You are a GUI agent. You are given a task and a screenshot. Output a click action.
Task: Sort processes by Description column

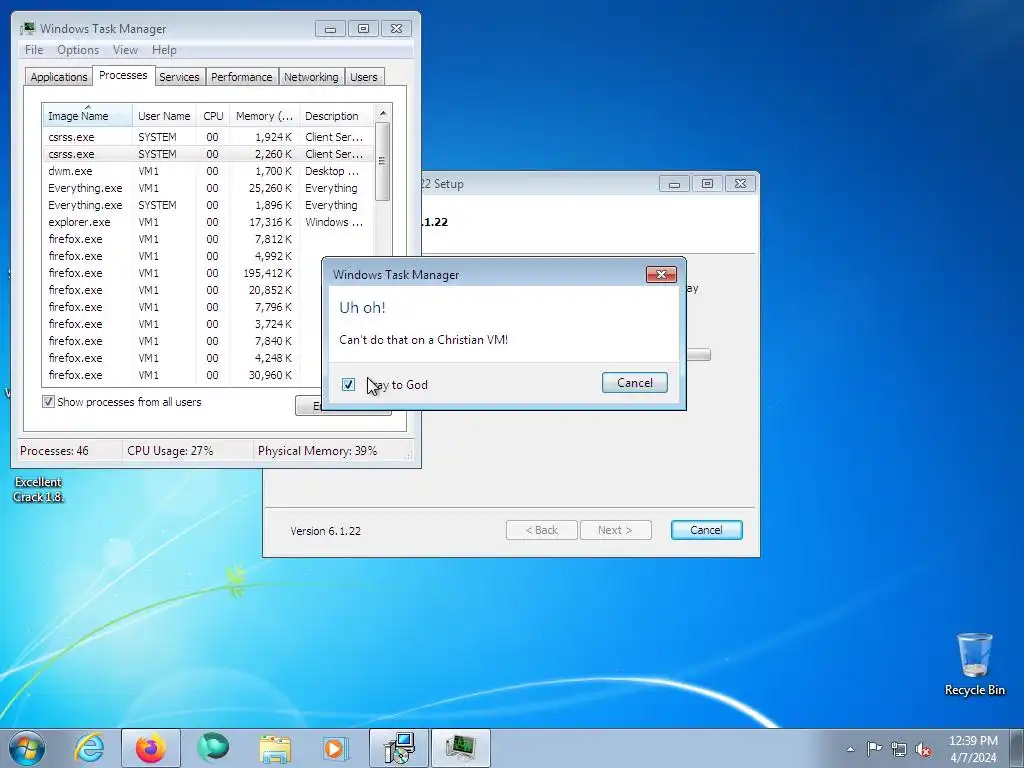[336, 116]
